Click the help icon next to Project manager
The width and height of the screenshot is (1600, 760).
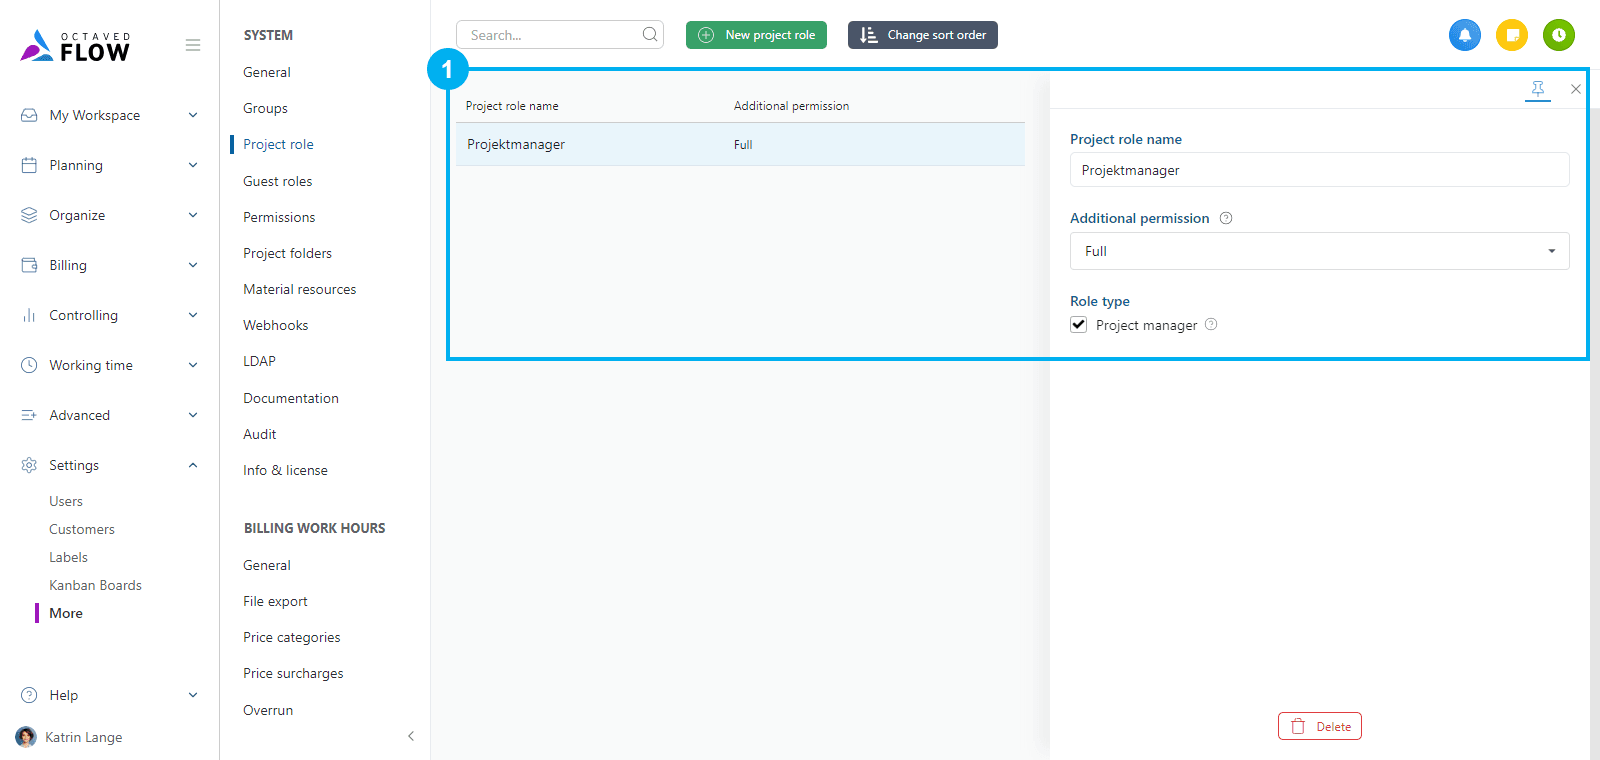point(1211,324)
